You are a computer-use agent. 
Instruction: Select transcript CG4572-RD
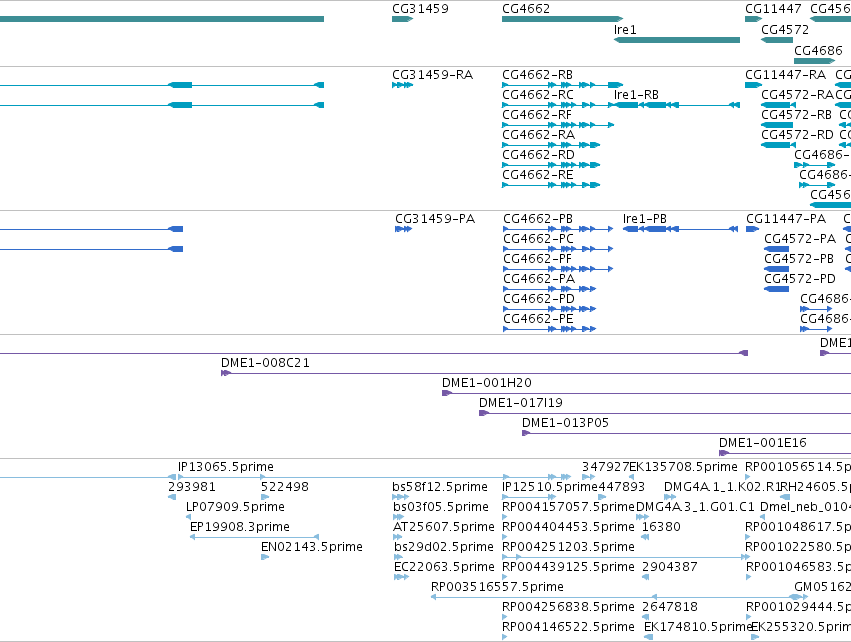pyautogui.click(x=777, y=145)
